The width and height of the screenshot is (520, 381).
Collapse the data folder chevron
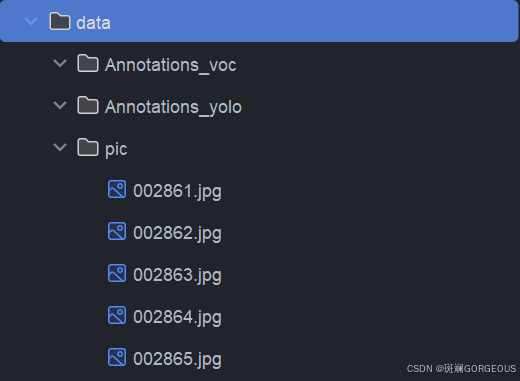point(31,22)
